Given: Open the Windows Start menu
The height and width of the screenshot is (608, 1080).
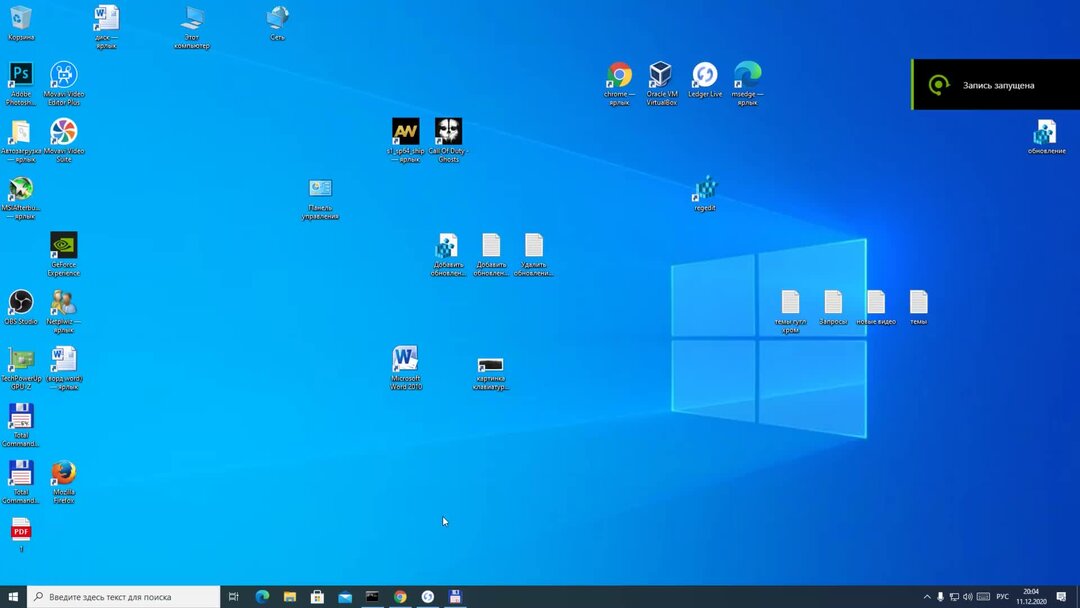Looking at the screenshot, I should [13, 596].
